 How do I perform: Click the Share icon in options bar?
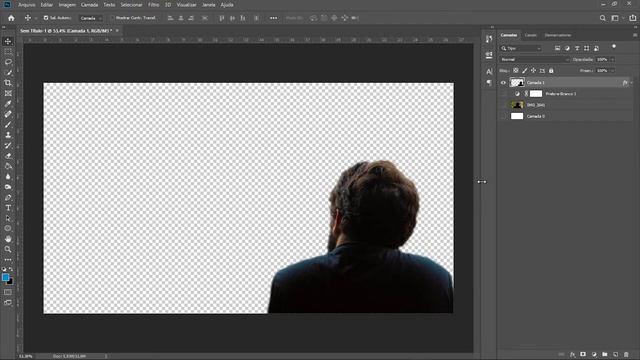(633, 18)
